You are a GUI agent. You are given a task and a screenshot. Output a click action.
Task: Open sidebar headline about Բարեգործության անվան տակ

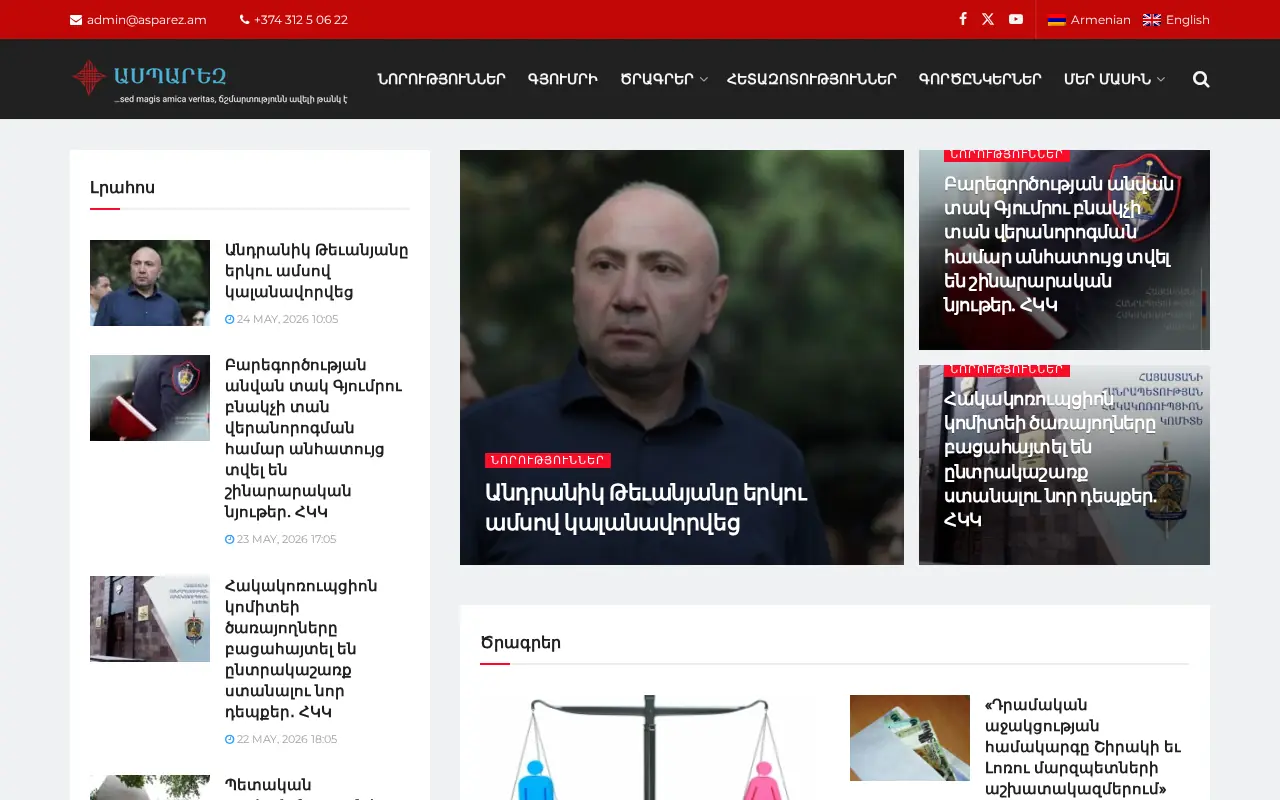(314, 439)
